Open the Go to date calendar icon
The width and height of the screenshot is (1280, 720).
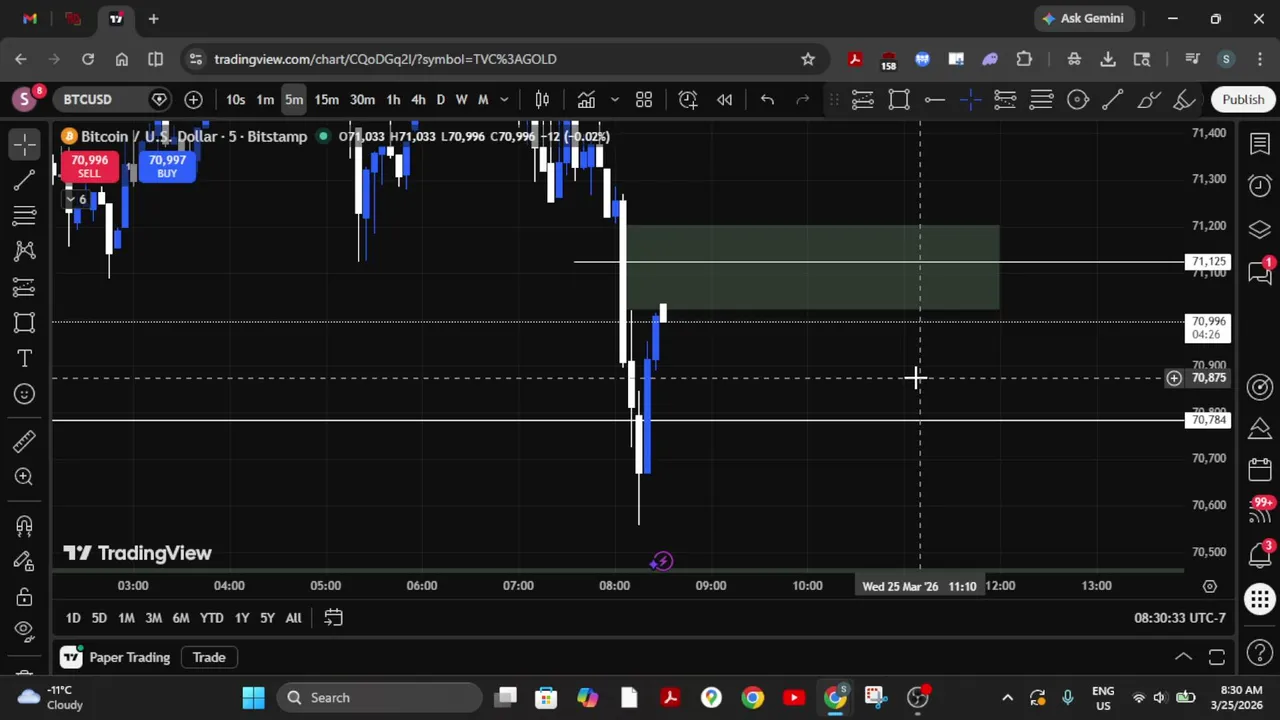[x=333, y=618]
